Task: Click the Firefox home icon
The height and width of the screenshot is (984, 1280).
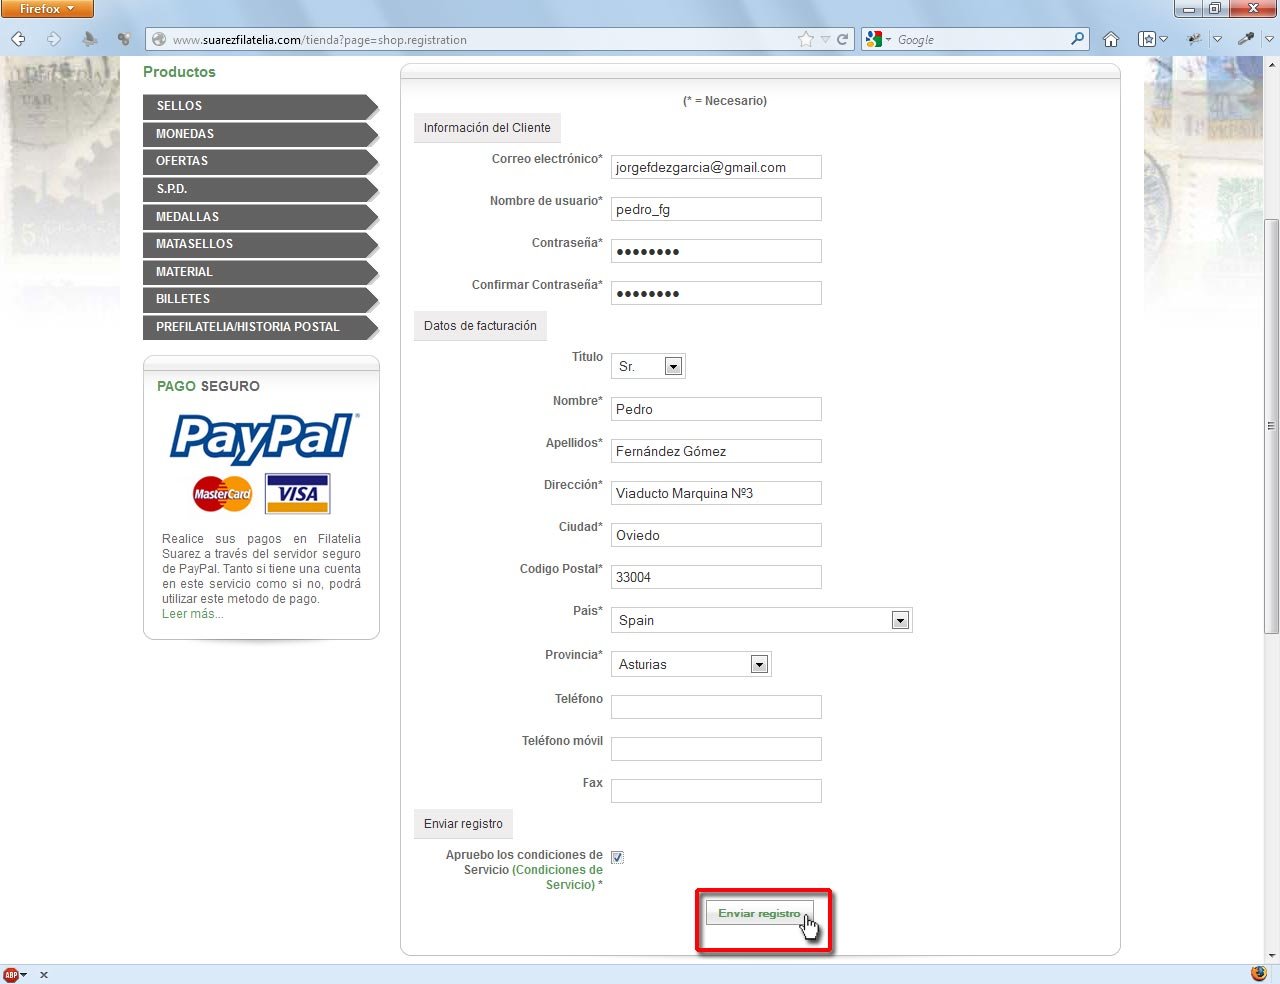Action: coord(1110,39)
